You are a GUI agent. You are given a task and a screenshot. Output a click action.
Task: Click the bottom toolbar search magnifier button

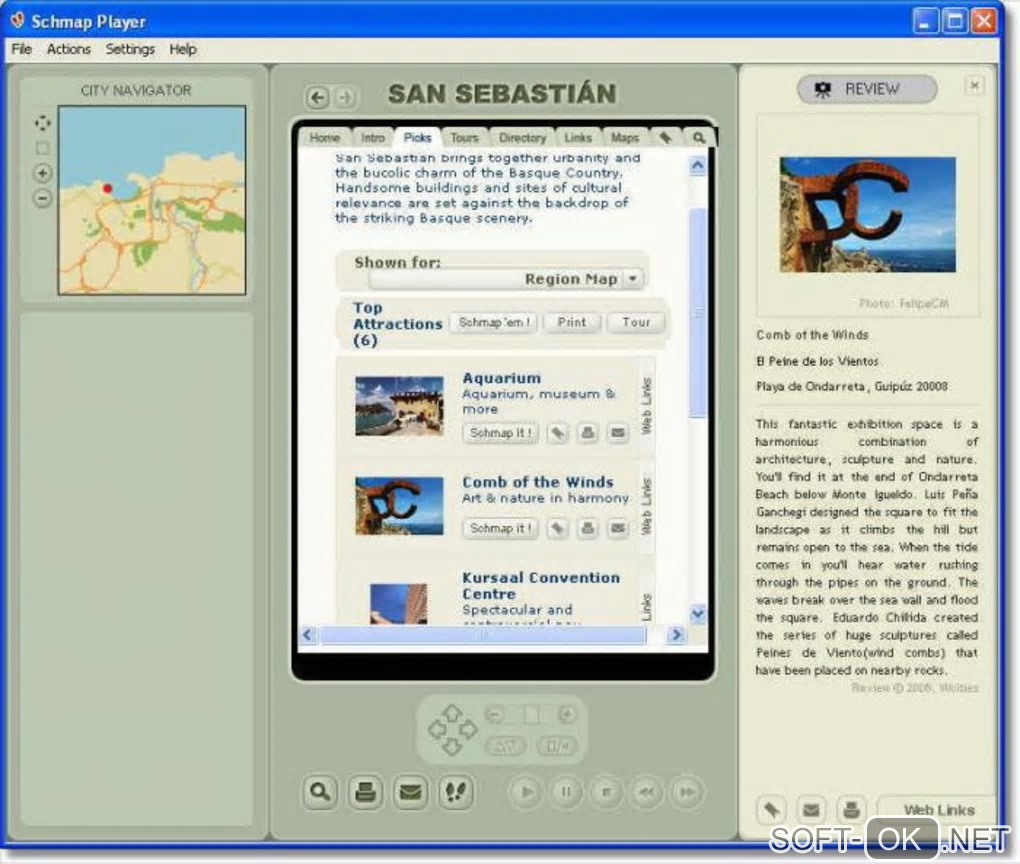320,792
